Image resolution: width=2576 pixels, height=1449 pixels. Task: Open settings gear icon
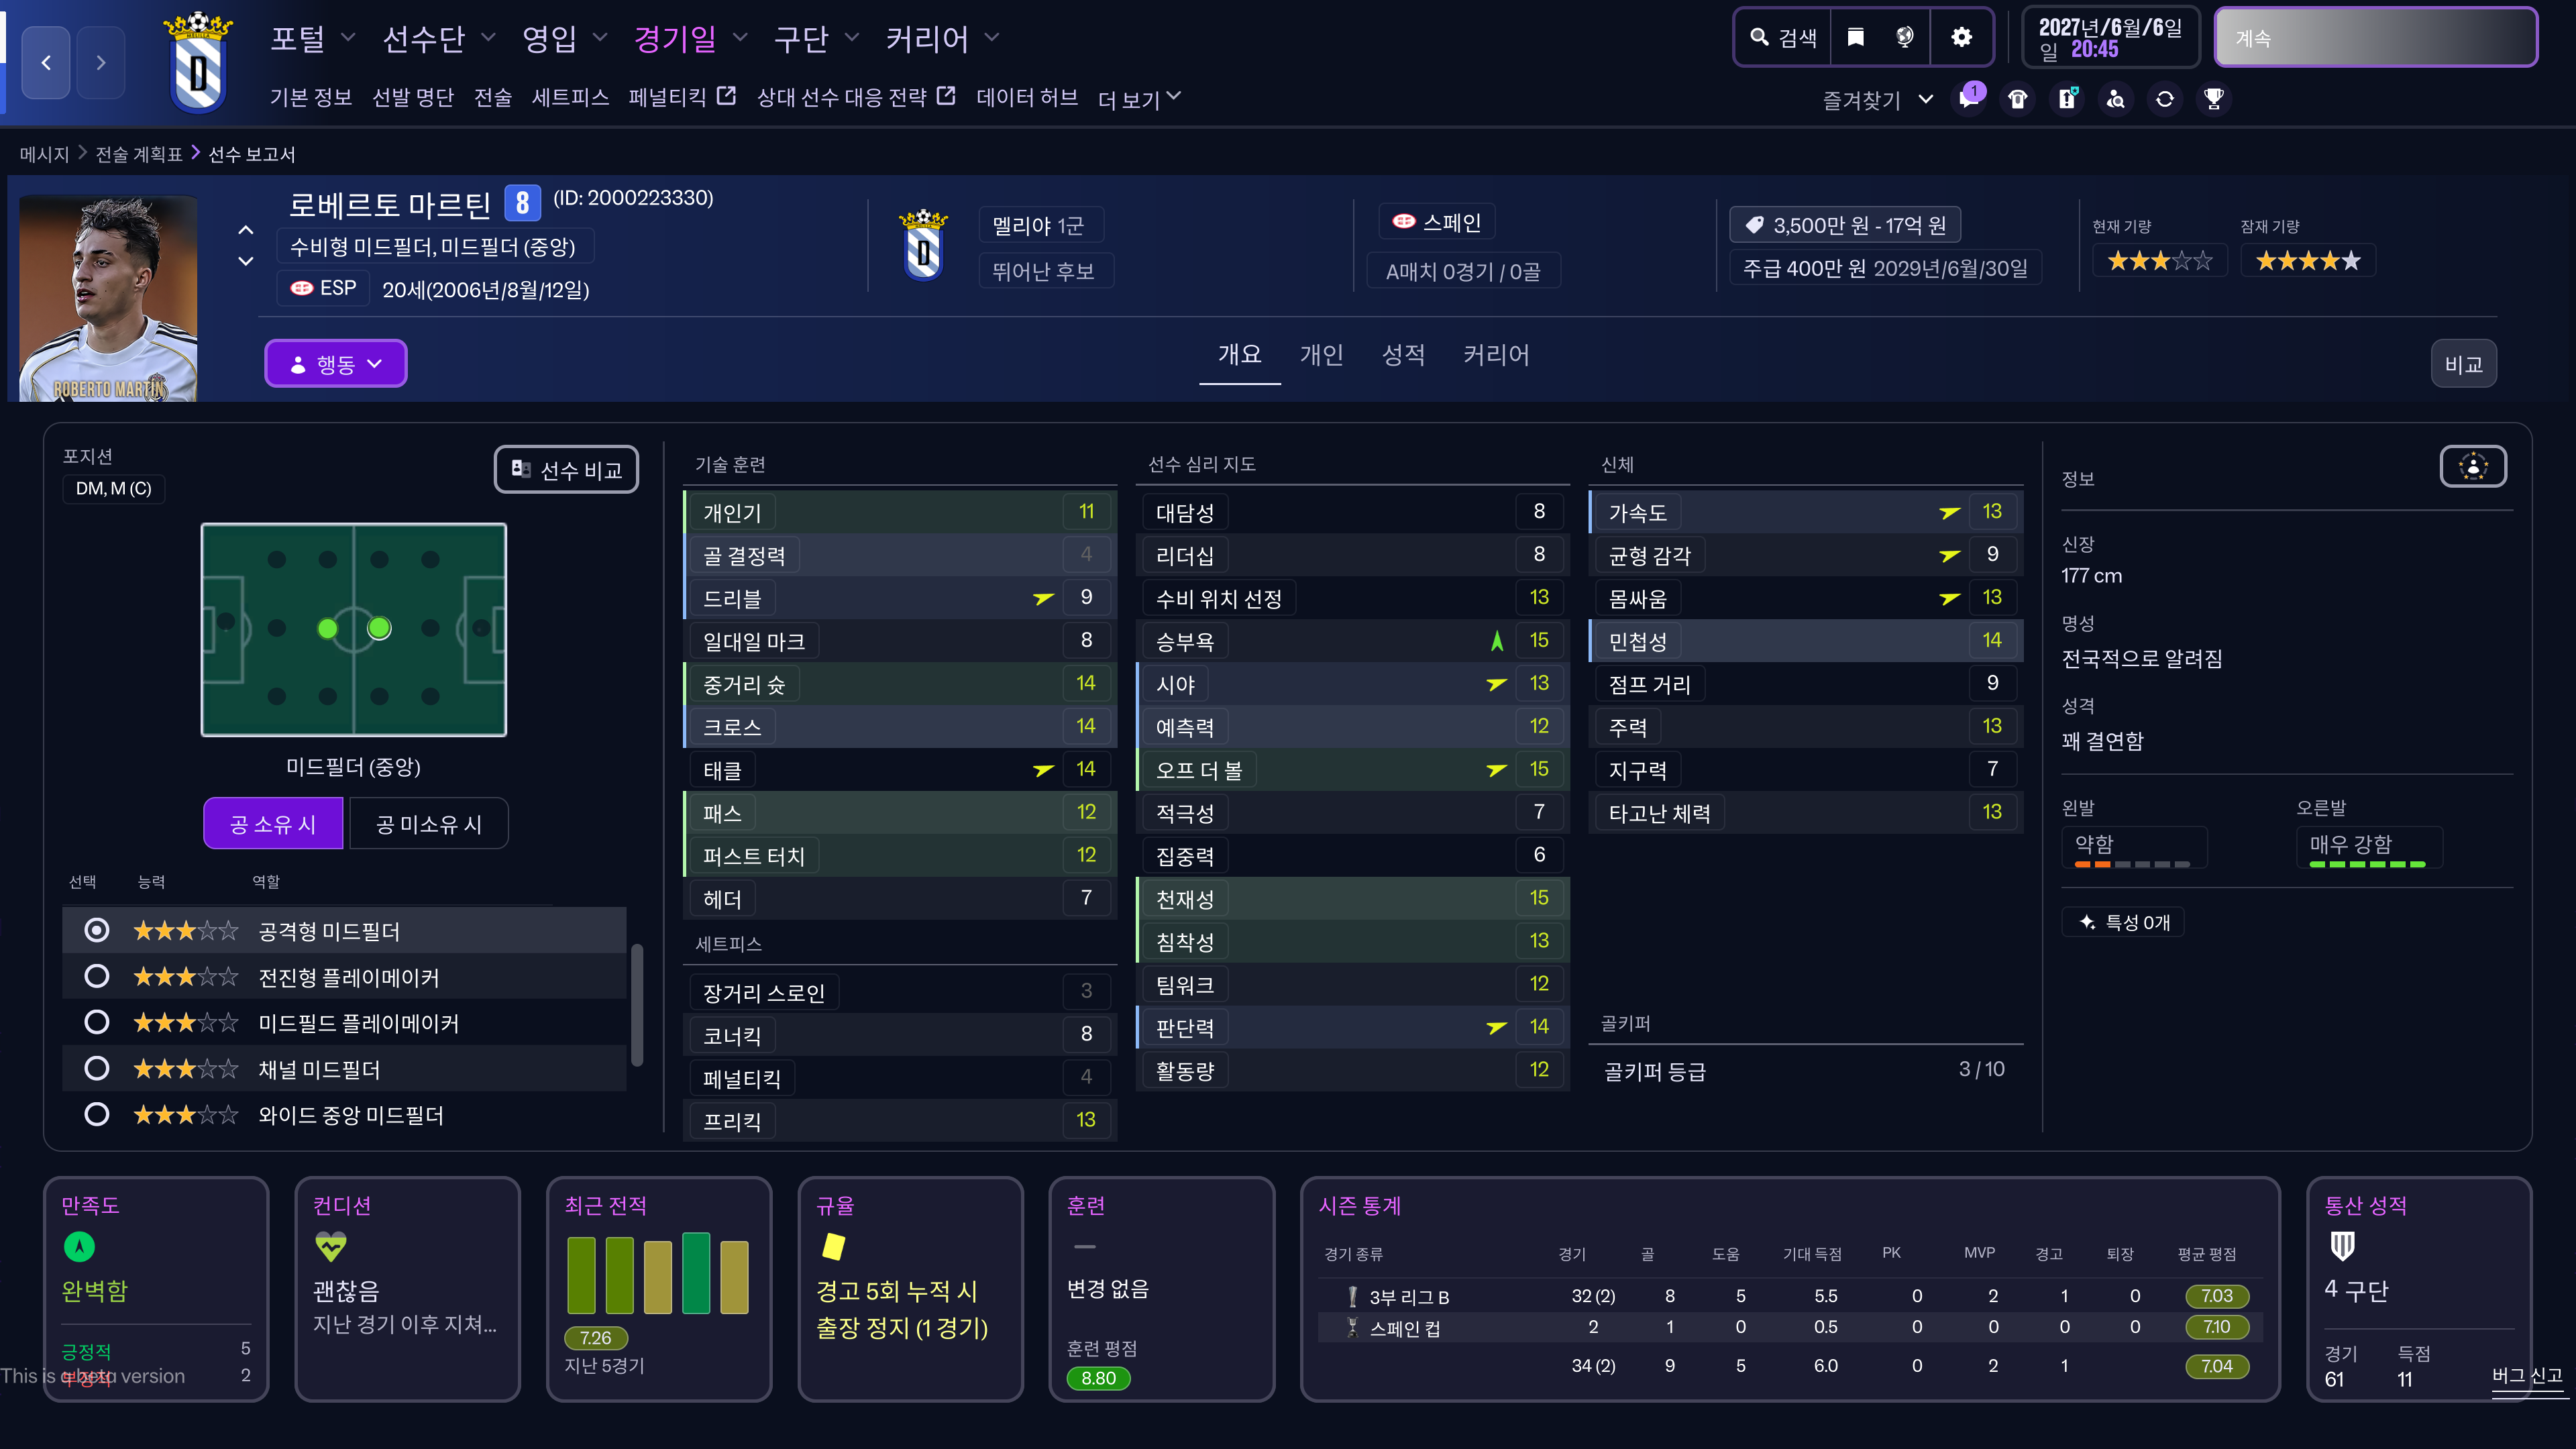(1961, 37)
